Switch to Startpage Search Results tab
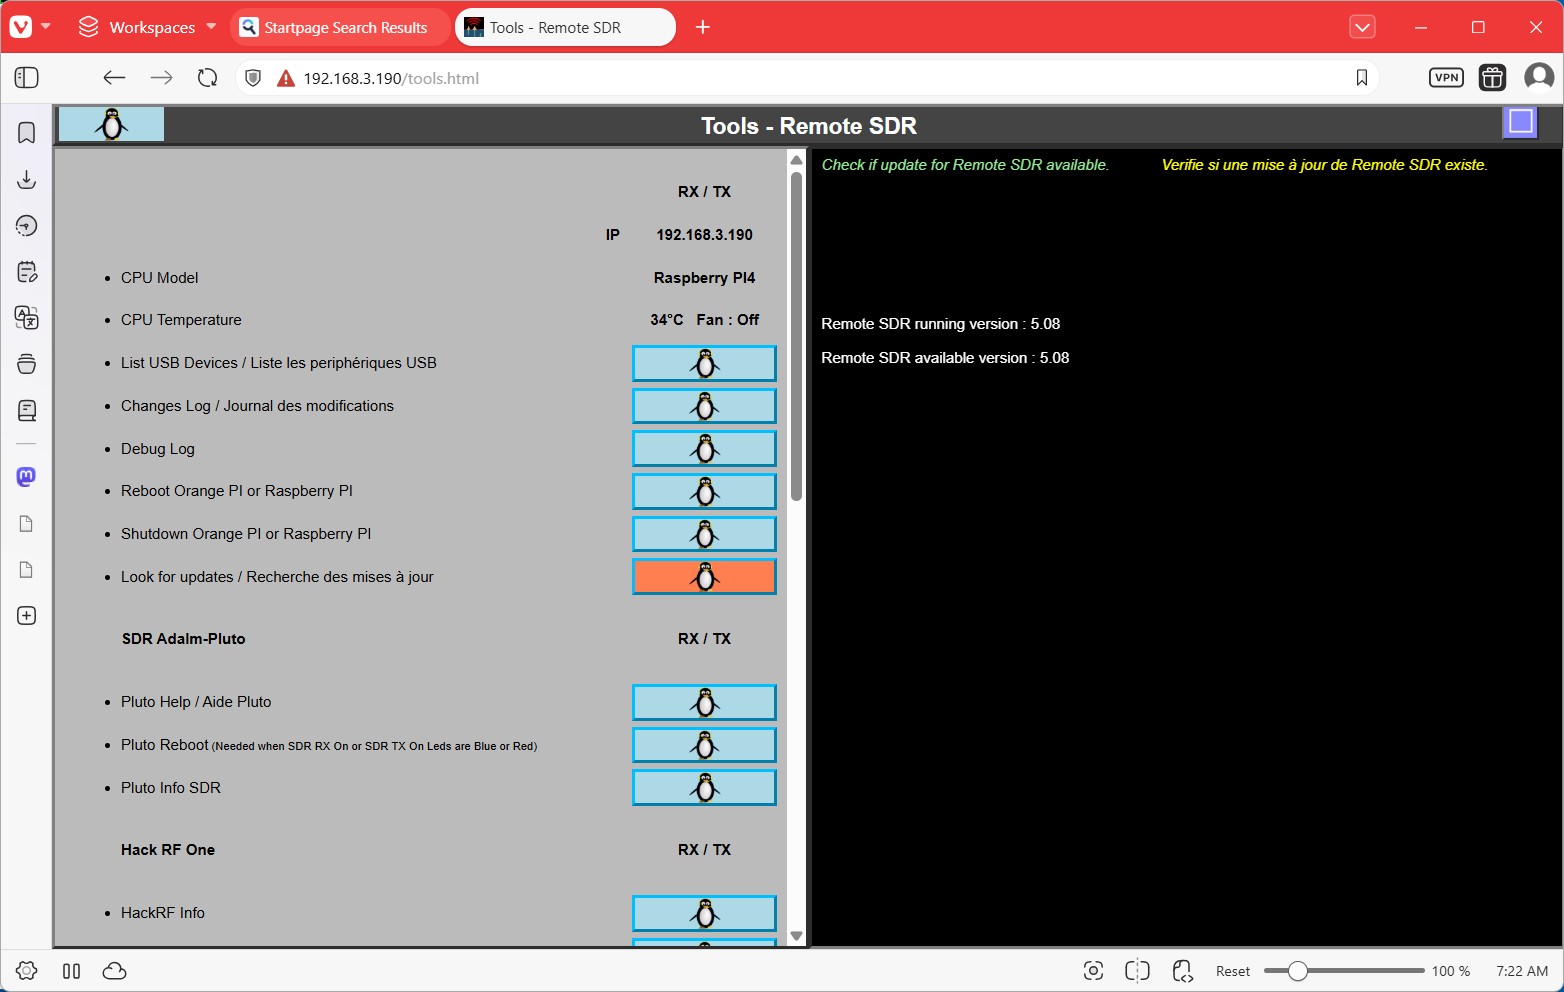This screenshot has width=1564, height=992. tap(340, 27)
